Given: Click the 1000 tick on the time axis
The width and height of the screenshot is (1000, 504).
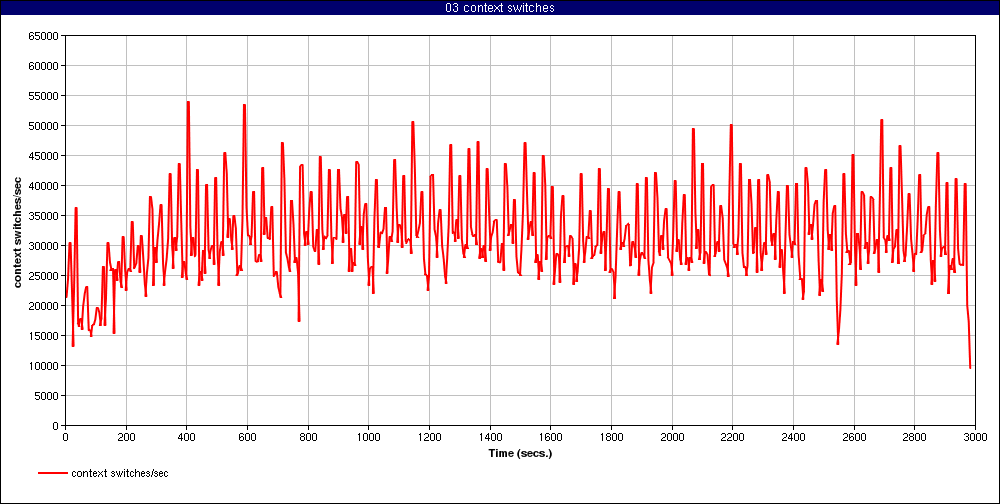Looking at the screenshot, I should (368, 437).
